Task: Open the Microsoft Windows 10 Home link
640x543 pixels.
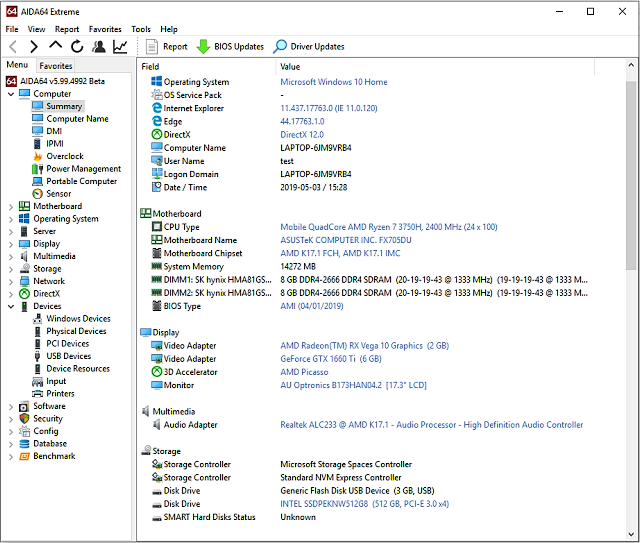Action: (334, 82)
